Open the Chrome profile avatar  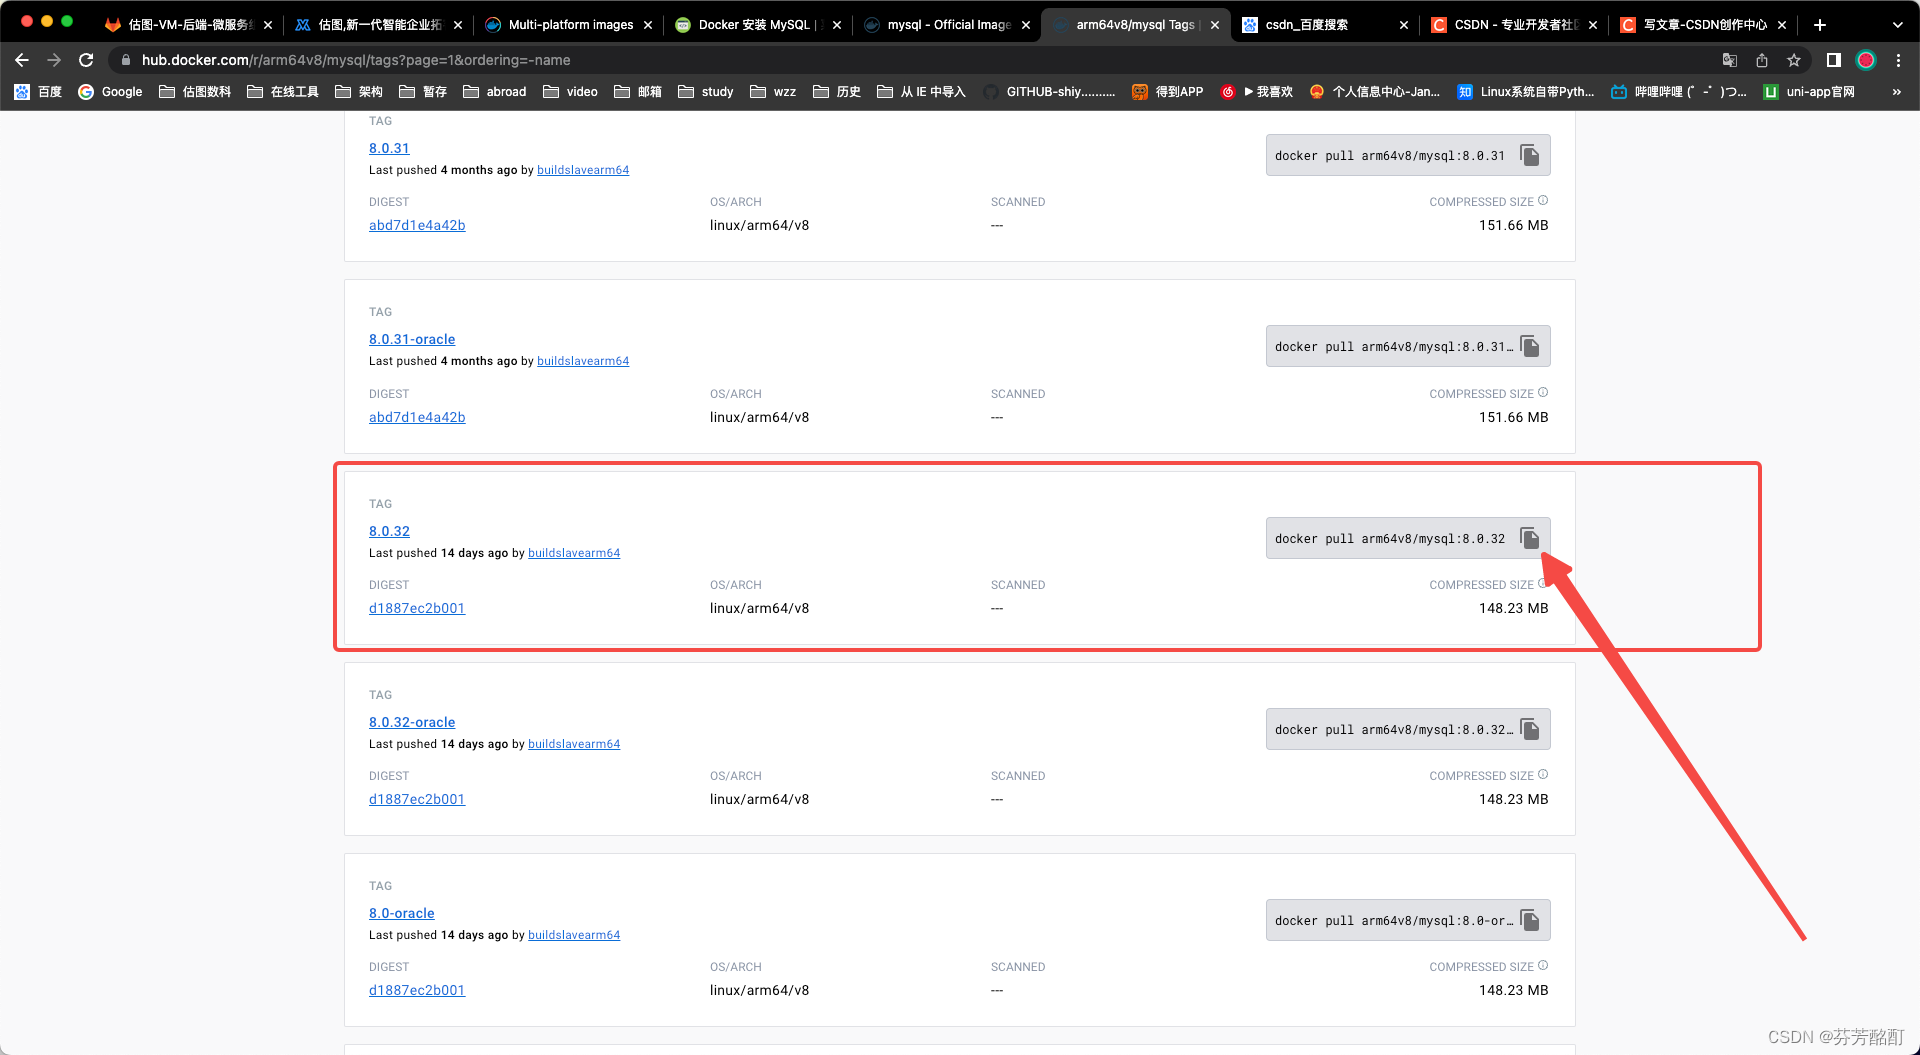tap(1866, 60)
